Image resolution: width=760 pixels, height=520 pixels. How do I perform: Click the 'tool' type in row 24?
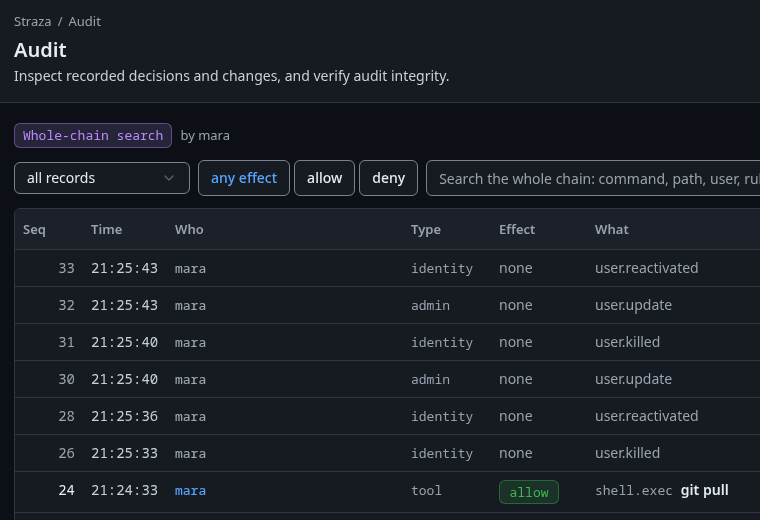coord(427,490)
